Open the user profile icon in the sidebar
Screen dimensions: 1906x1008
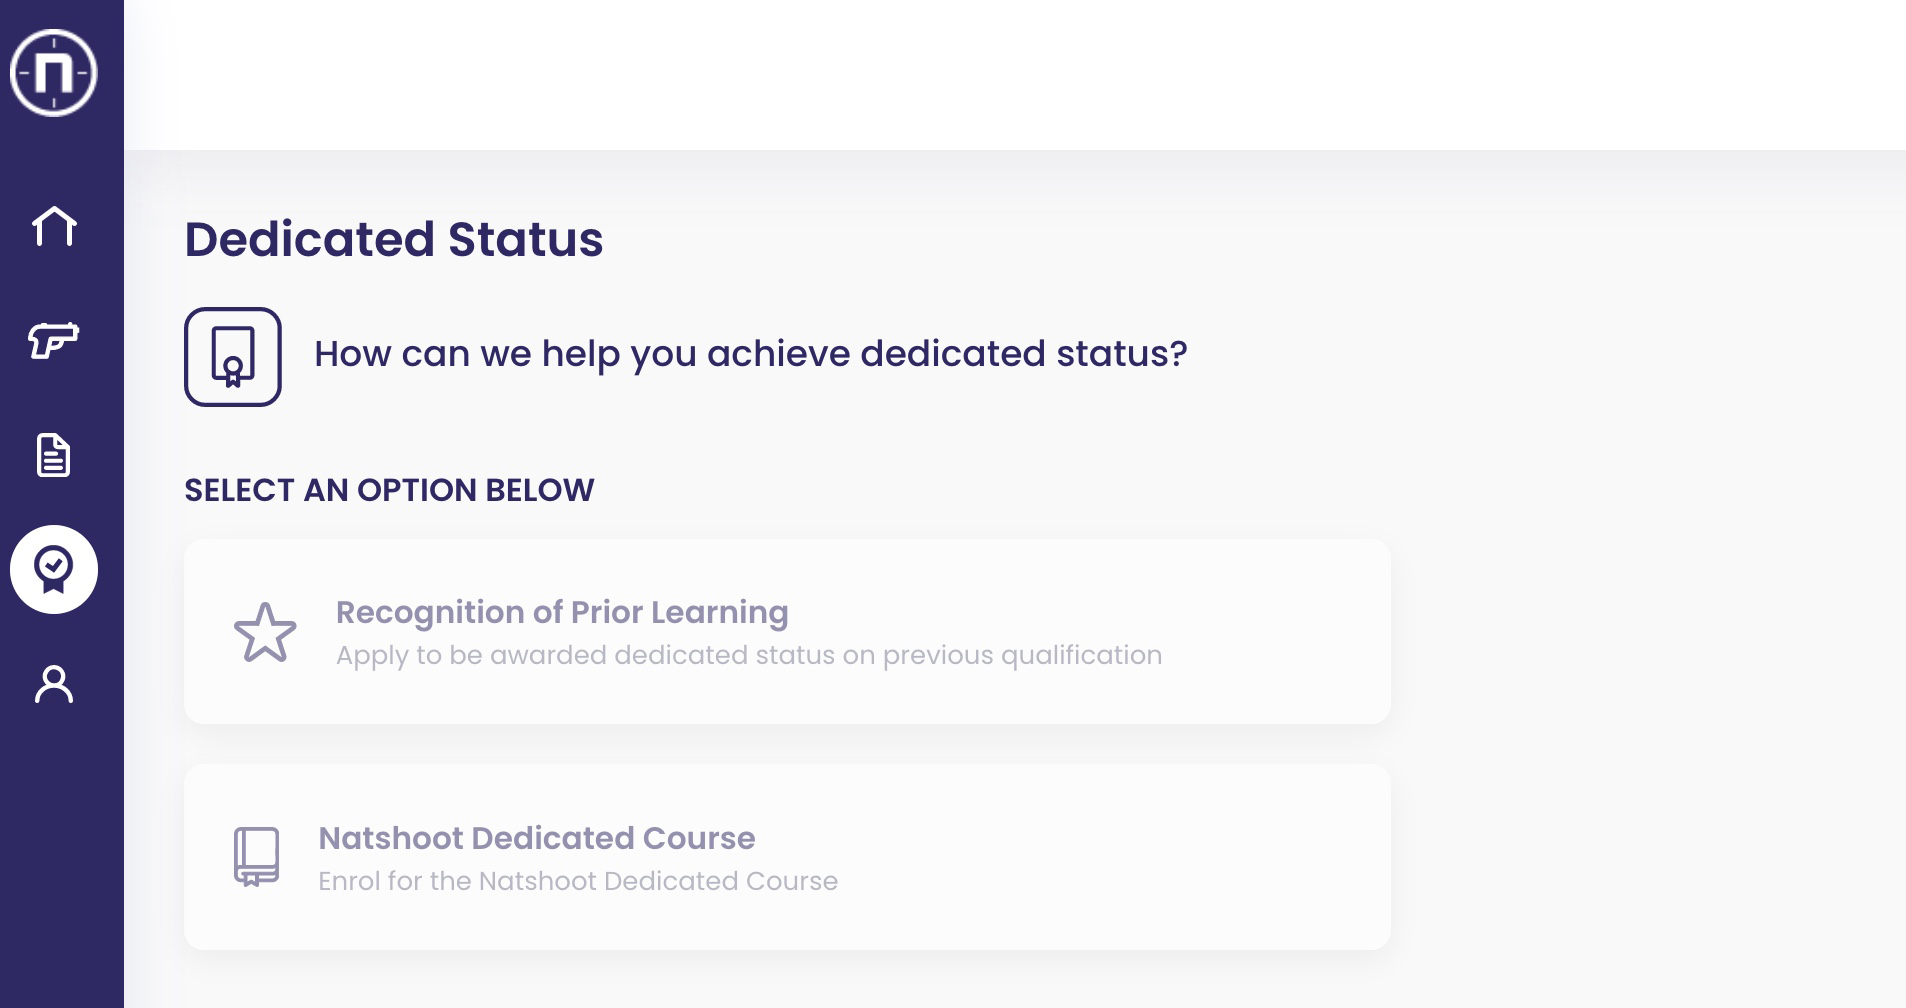(x=54, y=685)
